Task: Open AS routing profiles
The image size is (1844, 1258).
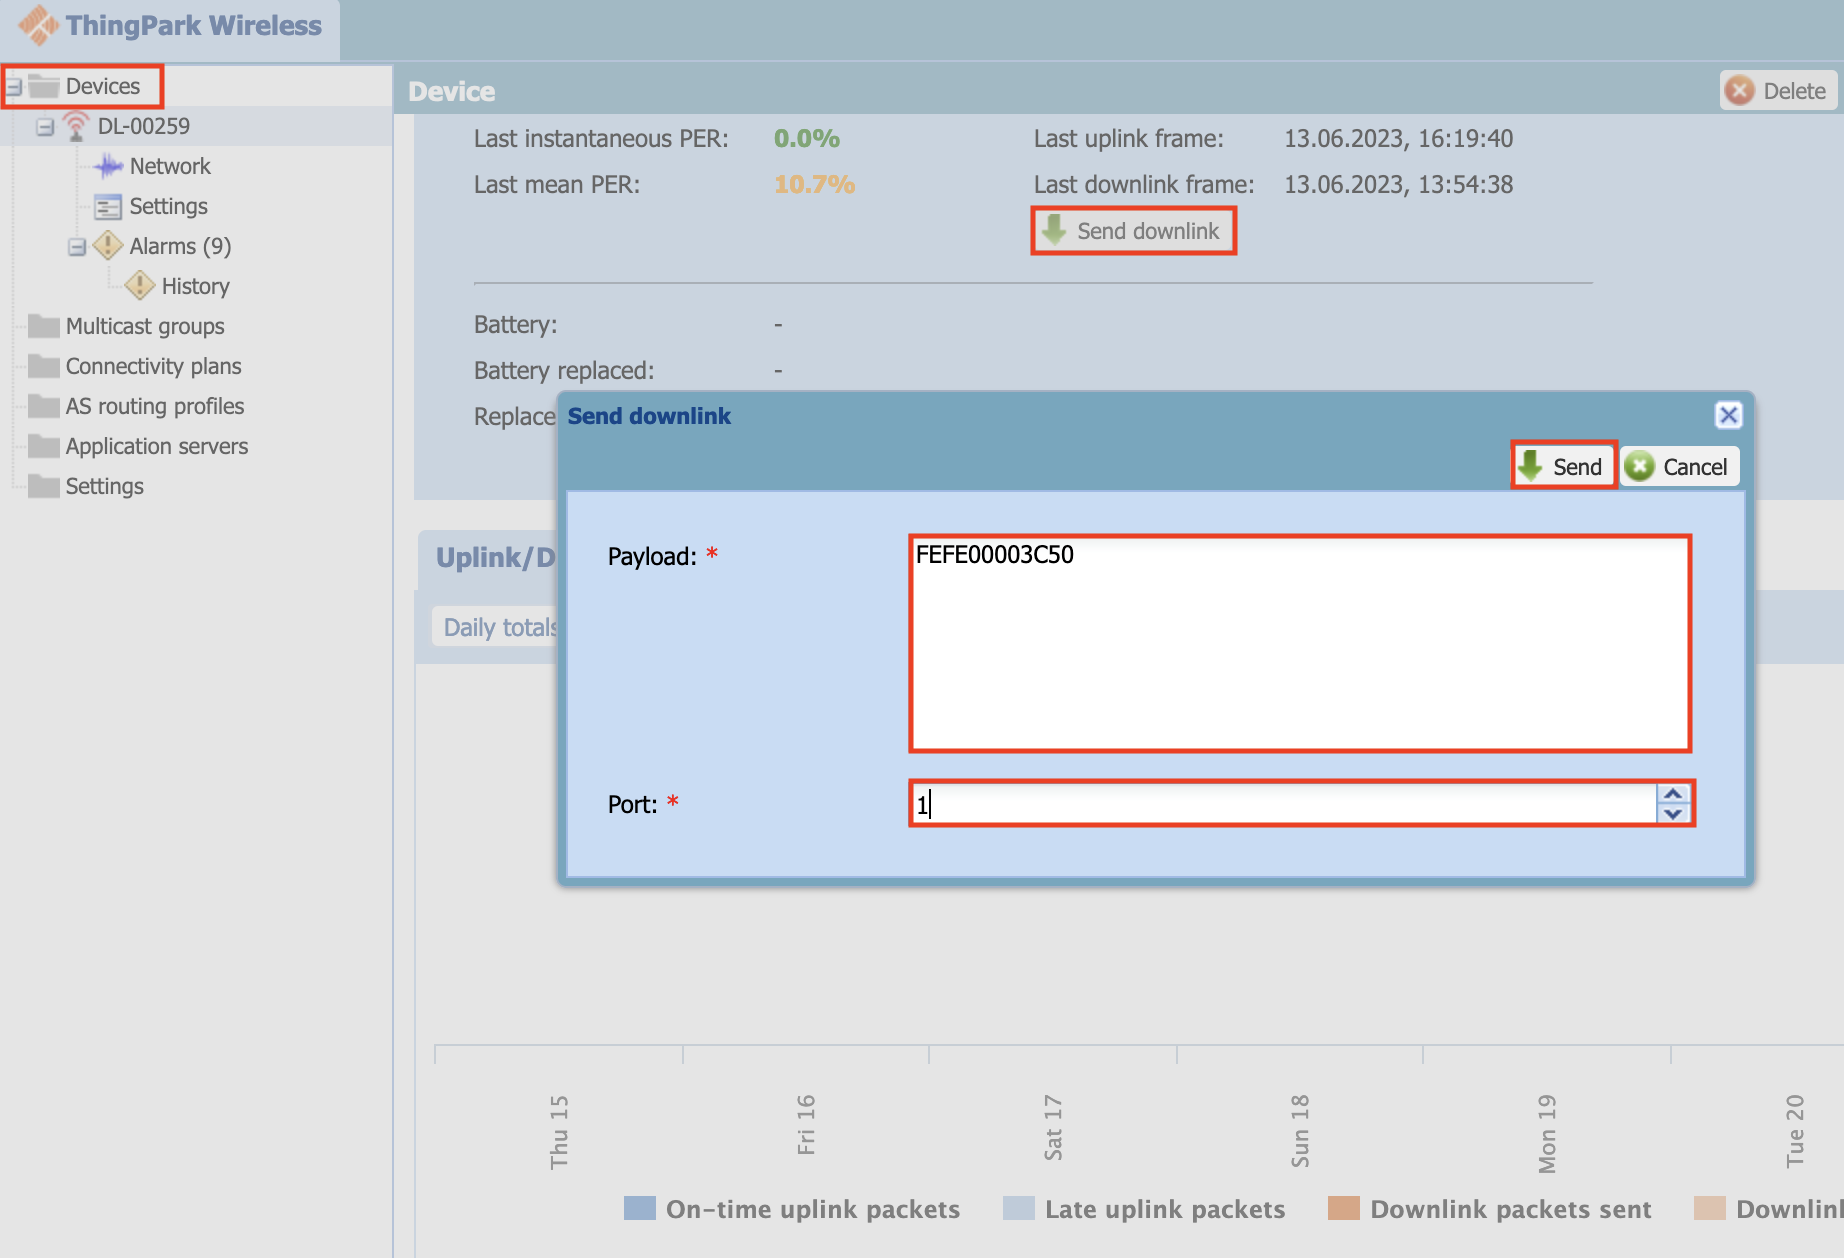Action: (x=155, y=406)
